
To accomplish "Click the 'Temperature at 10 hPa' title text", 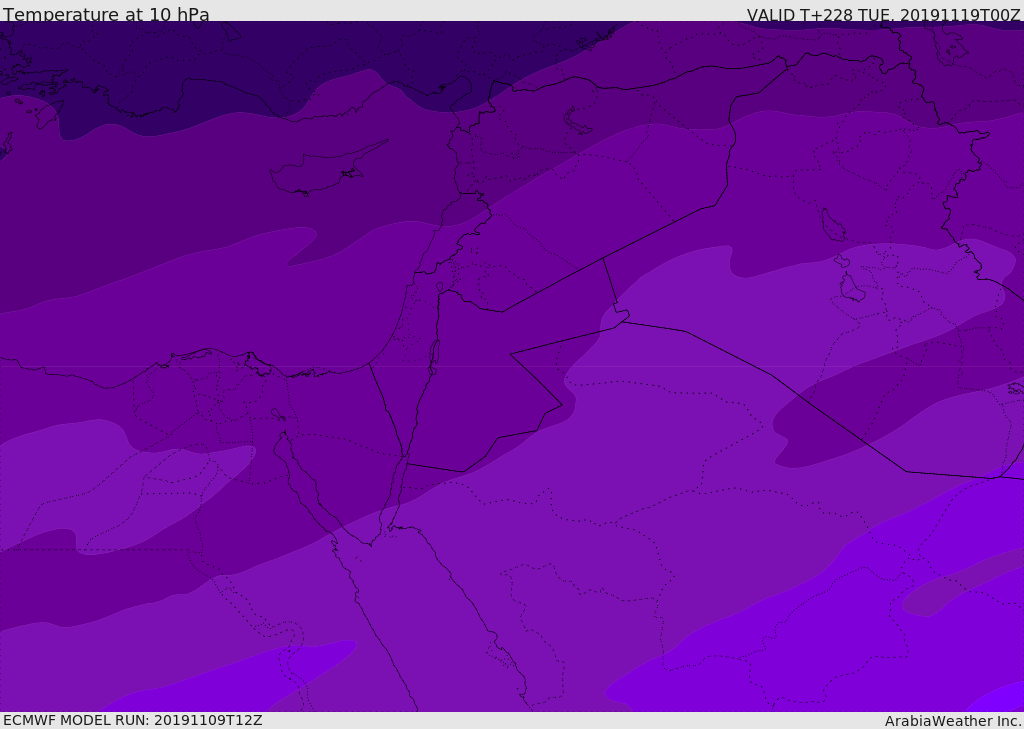I will (106, 14).
